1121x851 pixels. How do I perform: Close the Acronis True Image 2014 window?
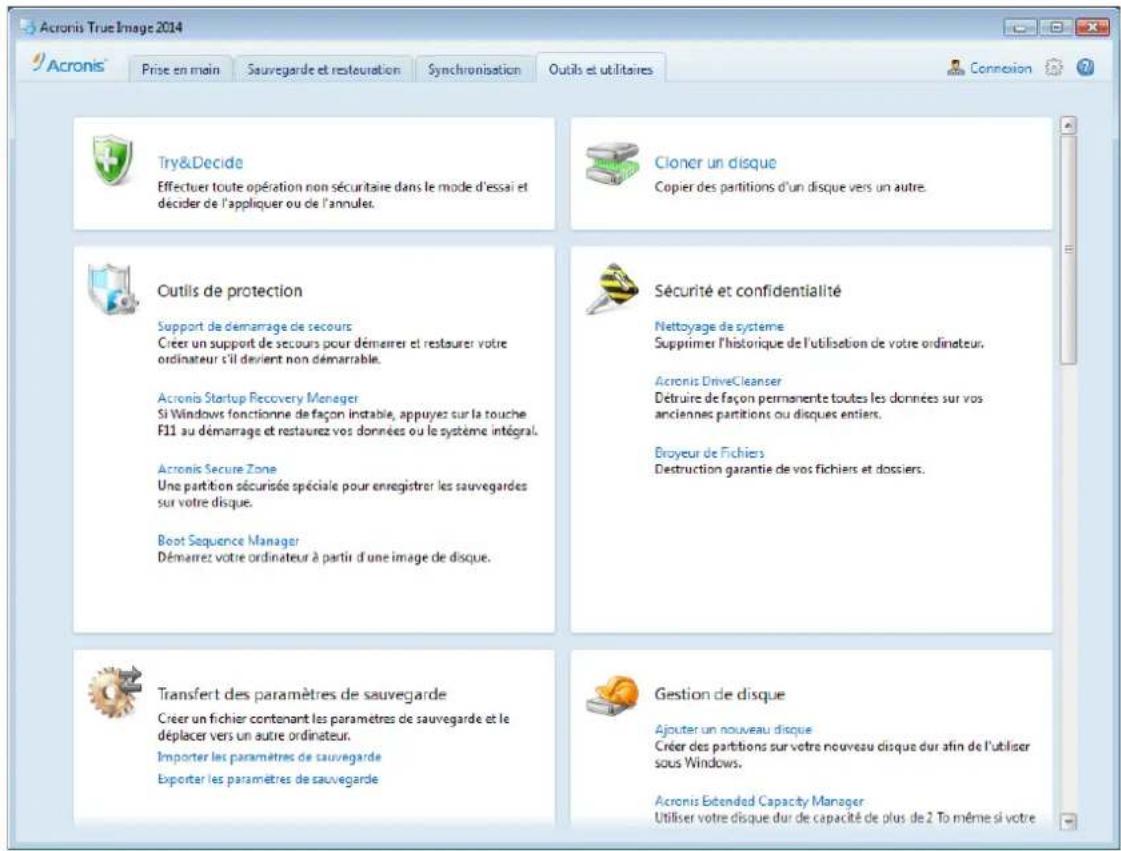point(1092,28)
